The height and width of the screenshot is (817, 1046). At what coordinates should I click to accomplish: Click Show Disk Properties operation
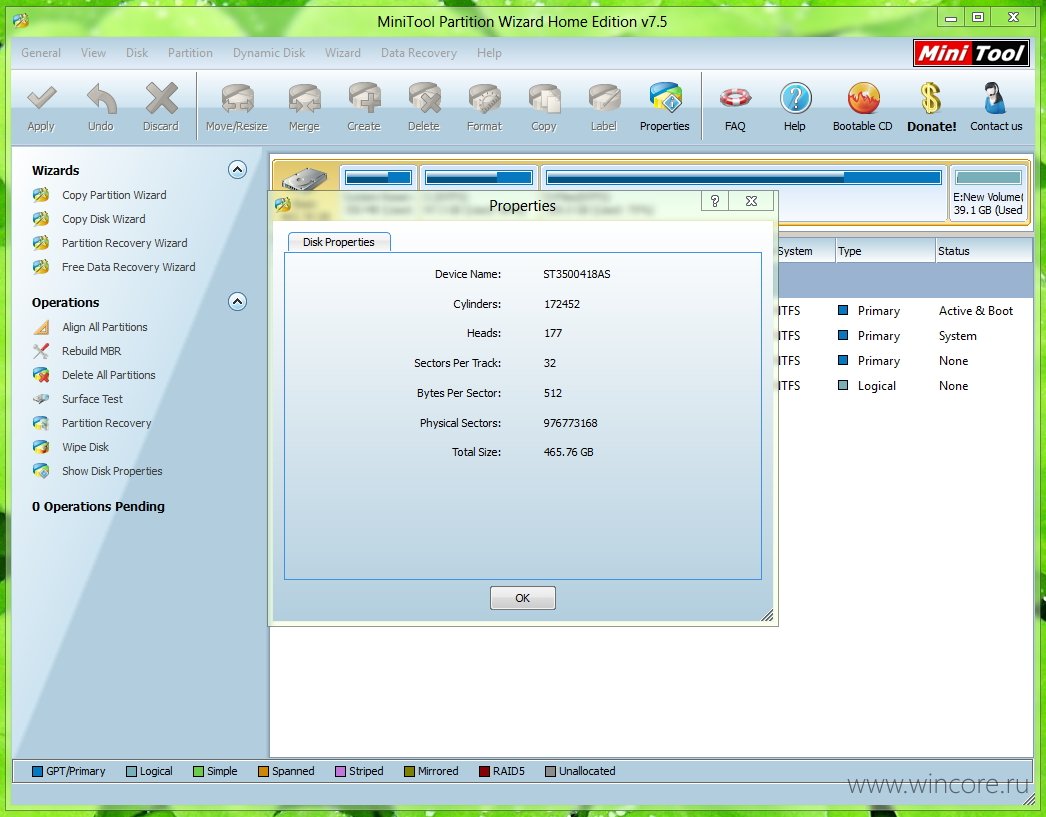pos(112,471)
